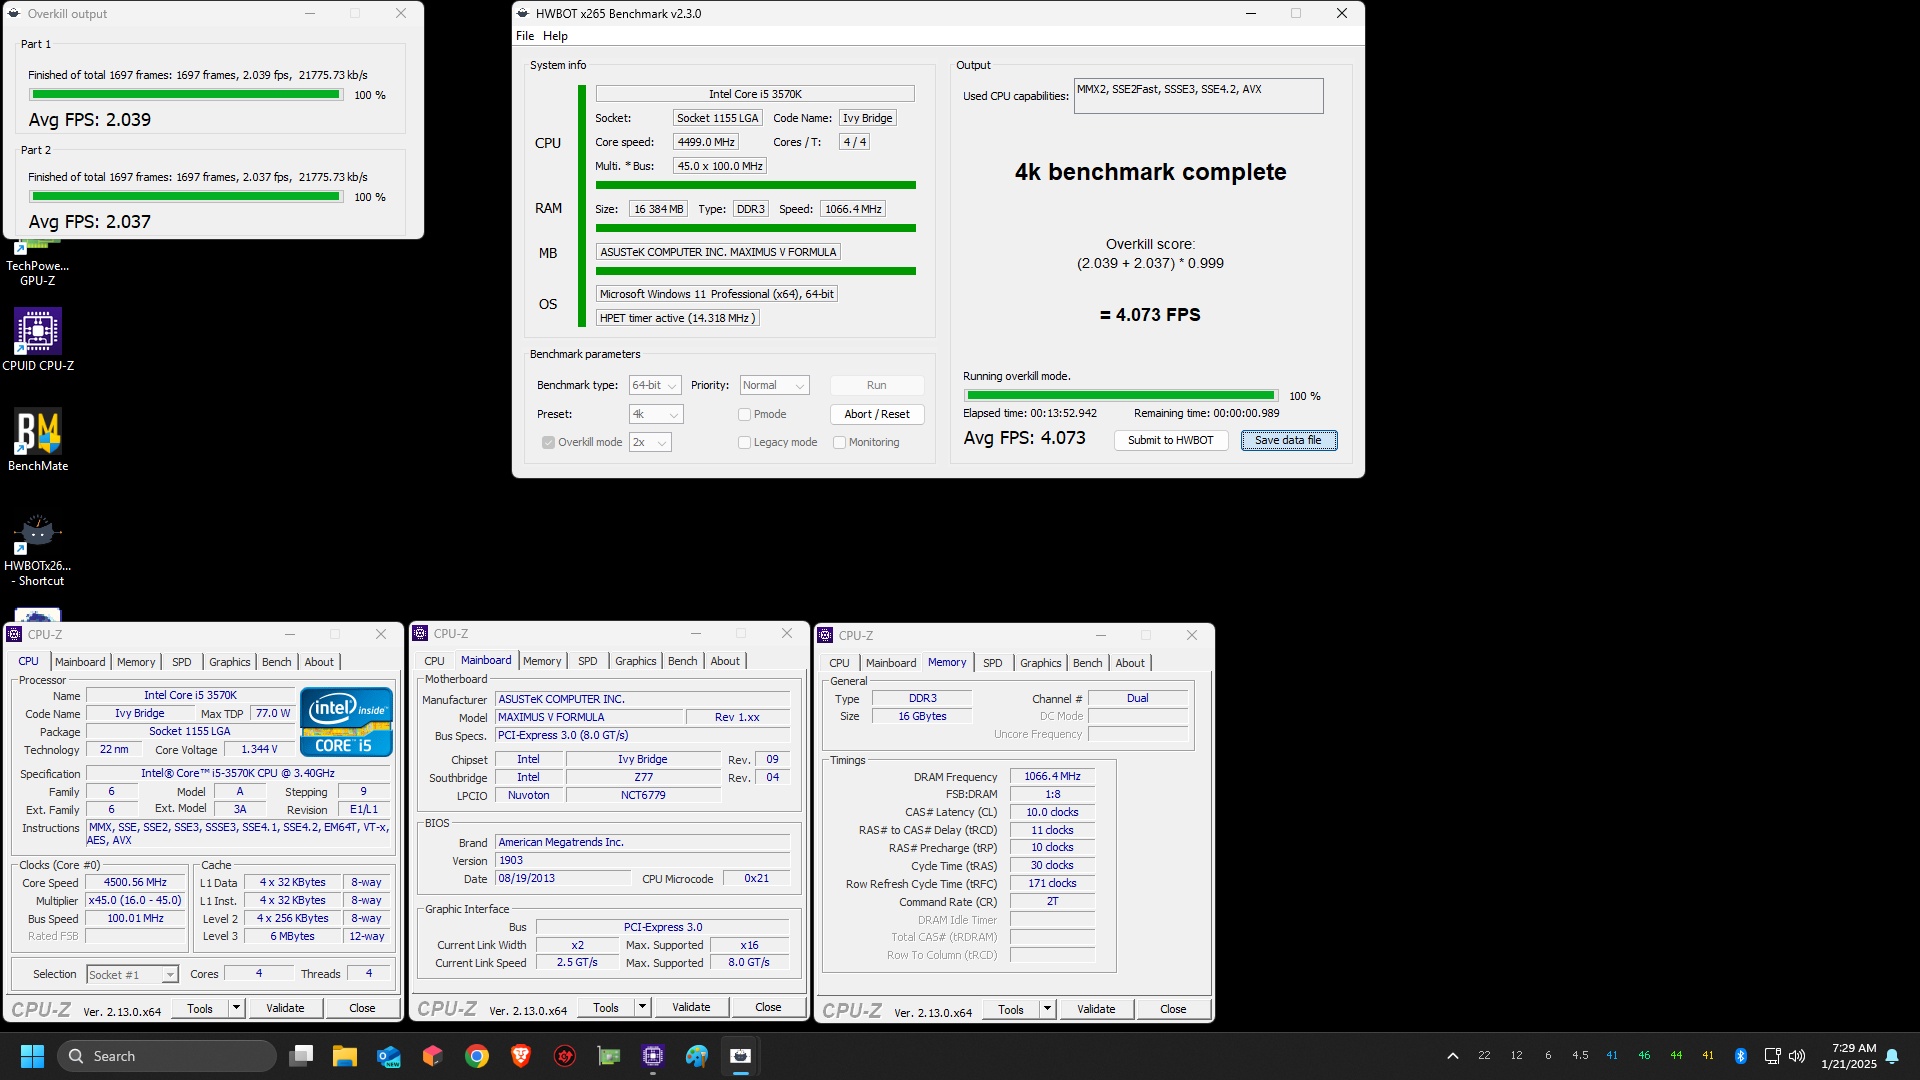Open the Preset 4k dropdown
The height and width of the screenshot is (1080, 1920).
(655, 414)
